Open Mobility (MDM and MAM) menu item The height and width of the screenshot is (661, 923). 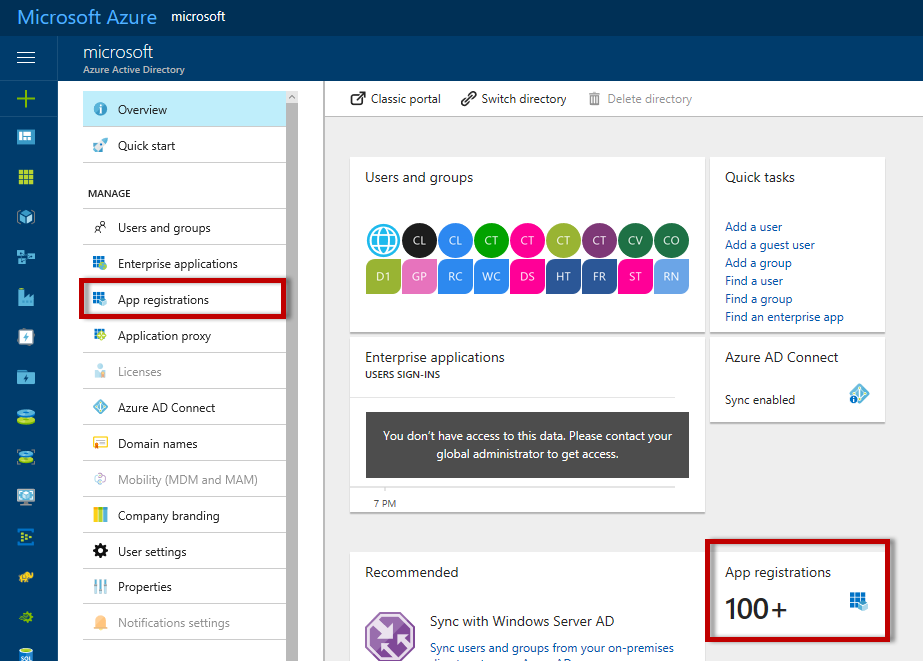tap(184, 480)
